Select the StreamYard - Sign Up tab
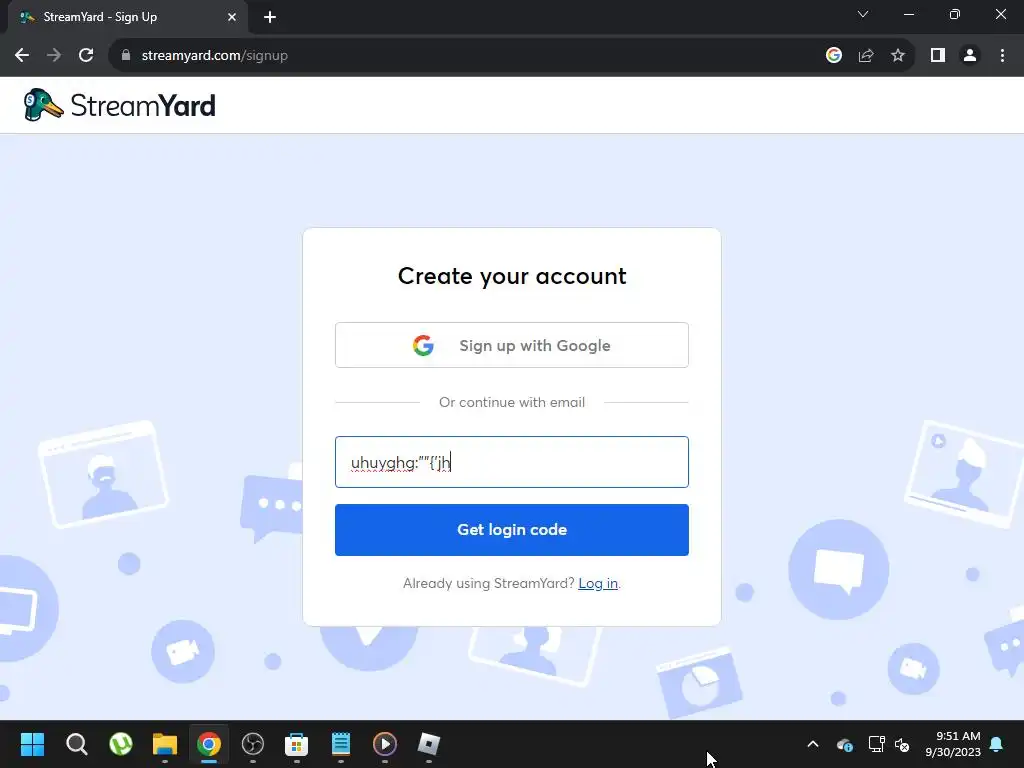 [x=127, y=17]
